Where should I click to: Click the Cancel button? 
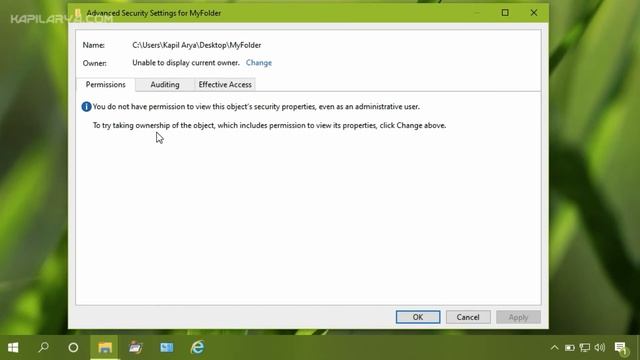[x=468, y=317]
